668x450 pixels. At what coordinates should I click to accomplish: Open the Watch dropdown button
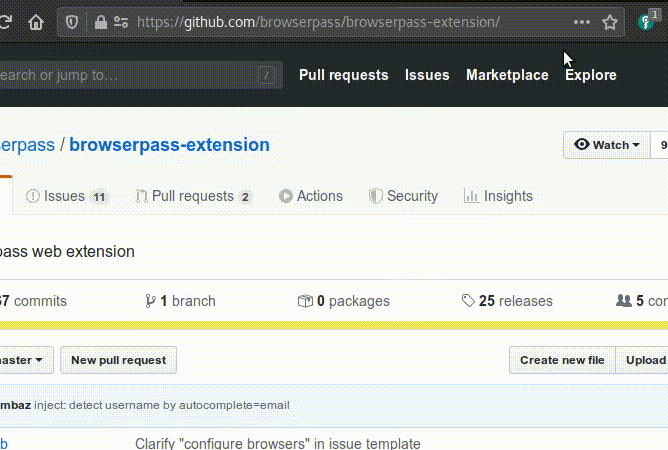(x=607, y=145)
